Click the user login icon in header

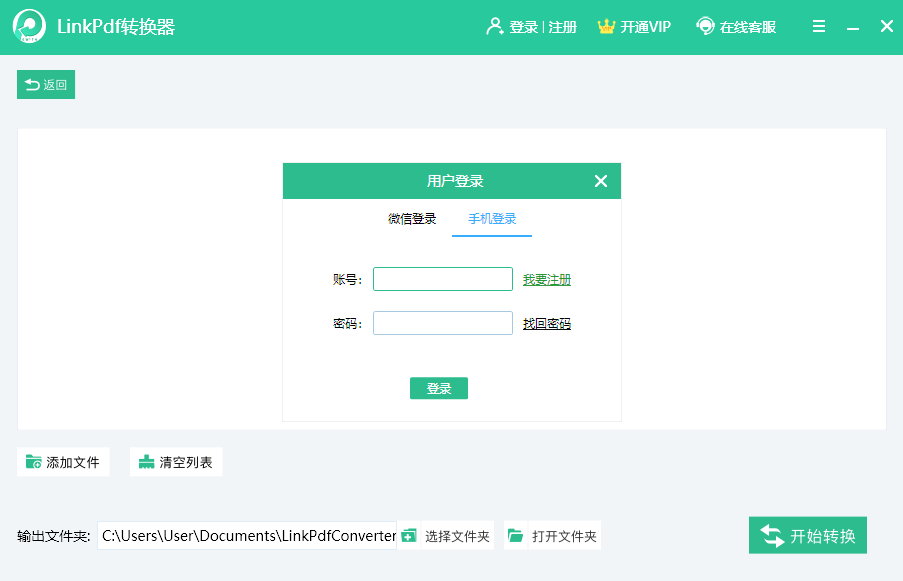pyautogui.click(x=494, y=26)
